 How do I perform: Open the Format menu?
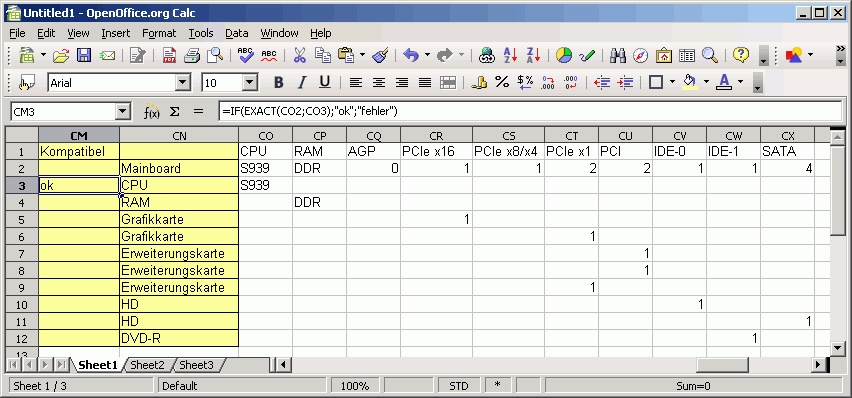pyautogui.click(x=159, y=33)
